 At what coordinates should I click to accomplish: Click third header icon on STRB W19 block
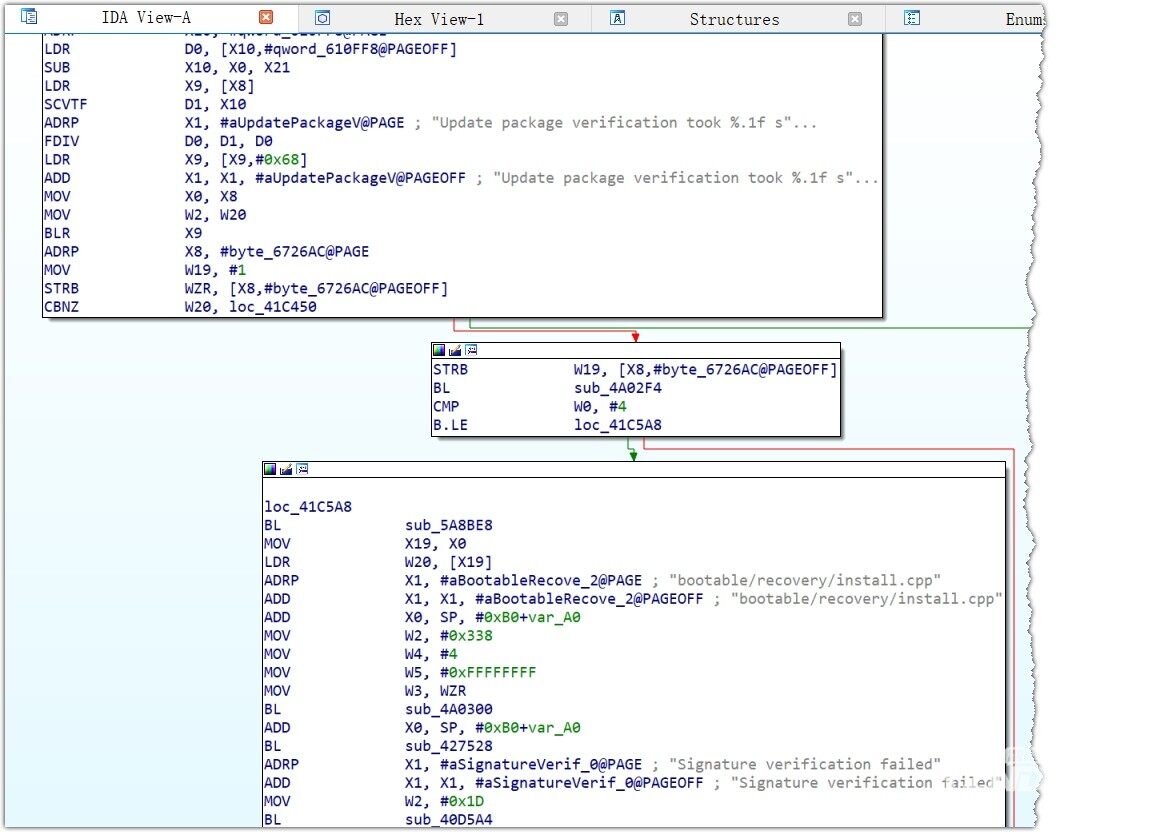(x=471, y=350)
